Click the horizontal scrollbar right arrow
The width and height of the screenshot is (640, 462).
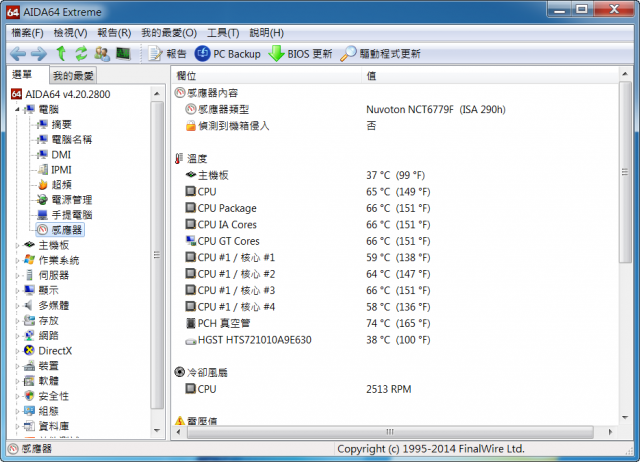610,432
